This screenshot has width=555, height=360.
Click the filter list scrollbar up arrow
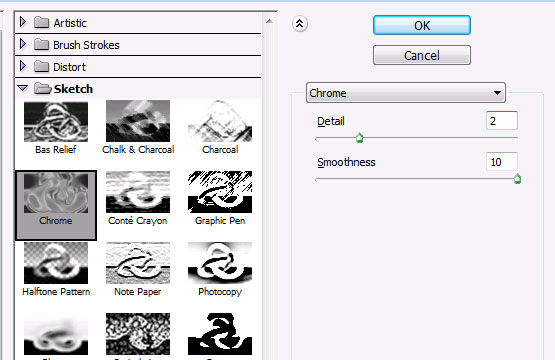(x=269, y=22)
